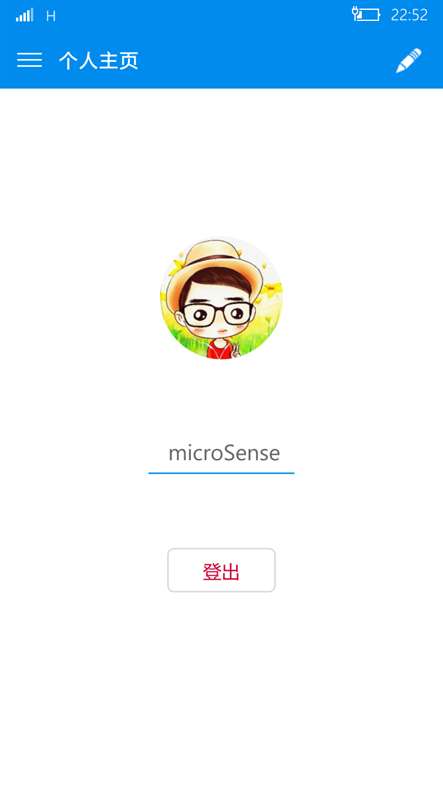Click the 个人主页 page title
The height and width of the screenshot is (788, 443).
click(98, 61)
